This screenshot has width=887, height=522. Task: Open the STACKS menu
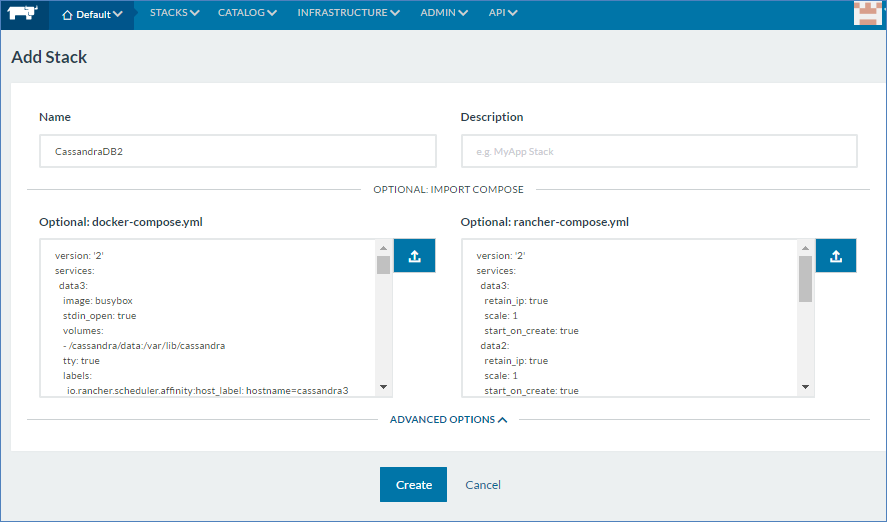pyautogui.click(x=174, y=13)
